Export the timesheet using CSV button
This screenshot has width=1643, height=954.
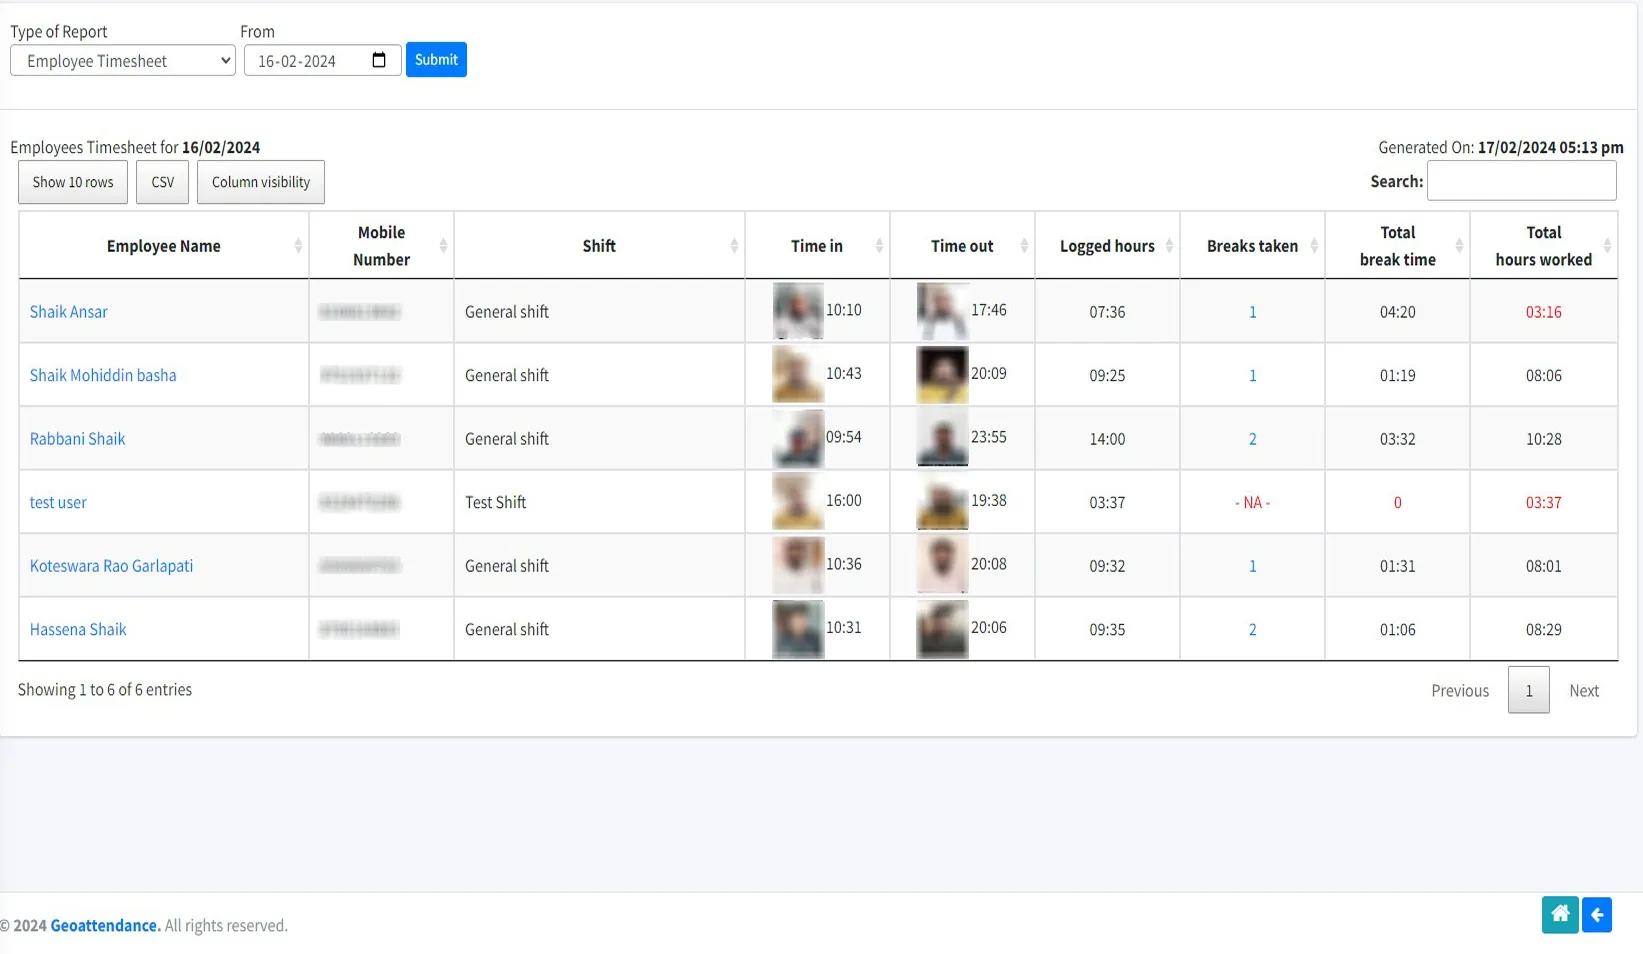(x=162, y=182)
